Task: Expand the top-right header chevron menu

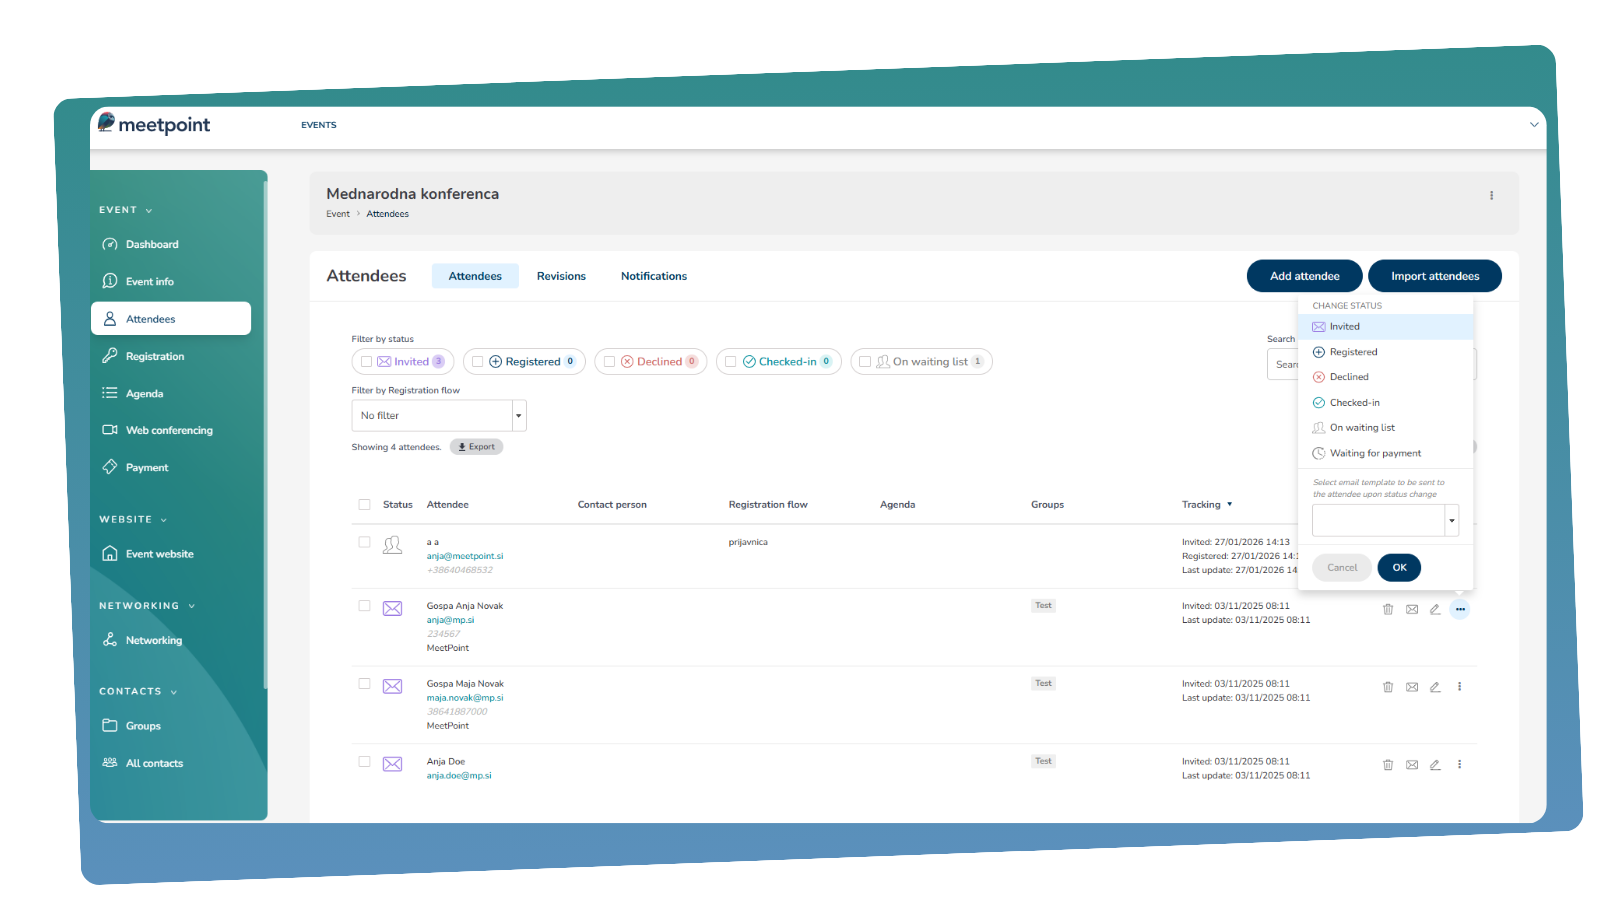Action: point(1534,125)
